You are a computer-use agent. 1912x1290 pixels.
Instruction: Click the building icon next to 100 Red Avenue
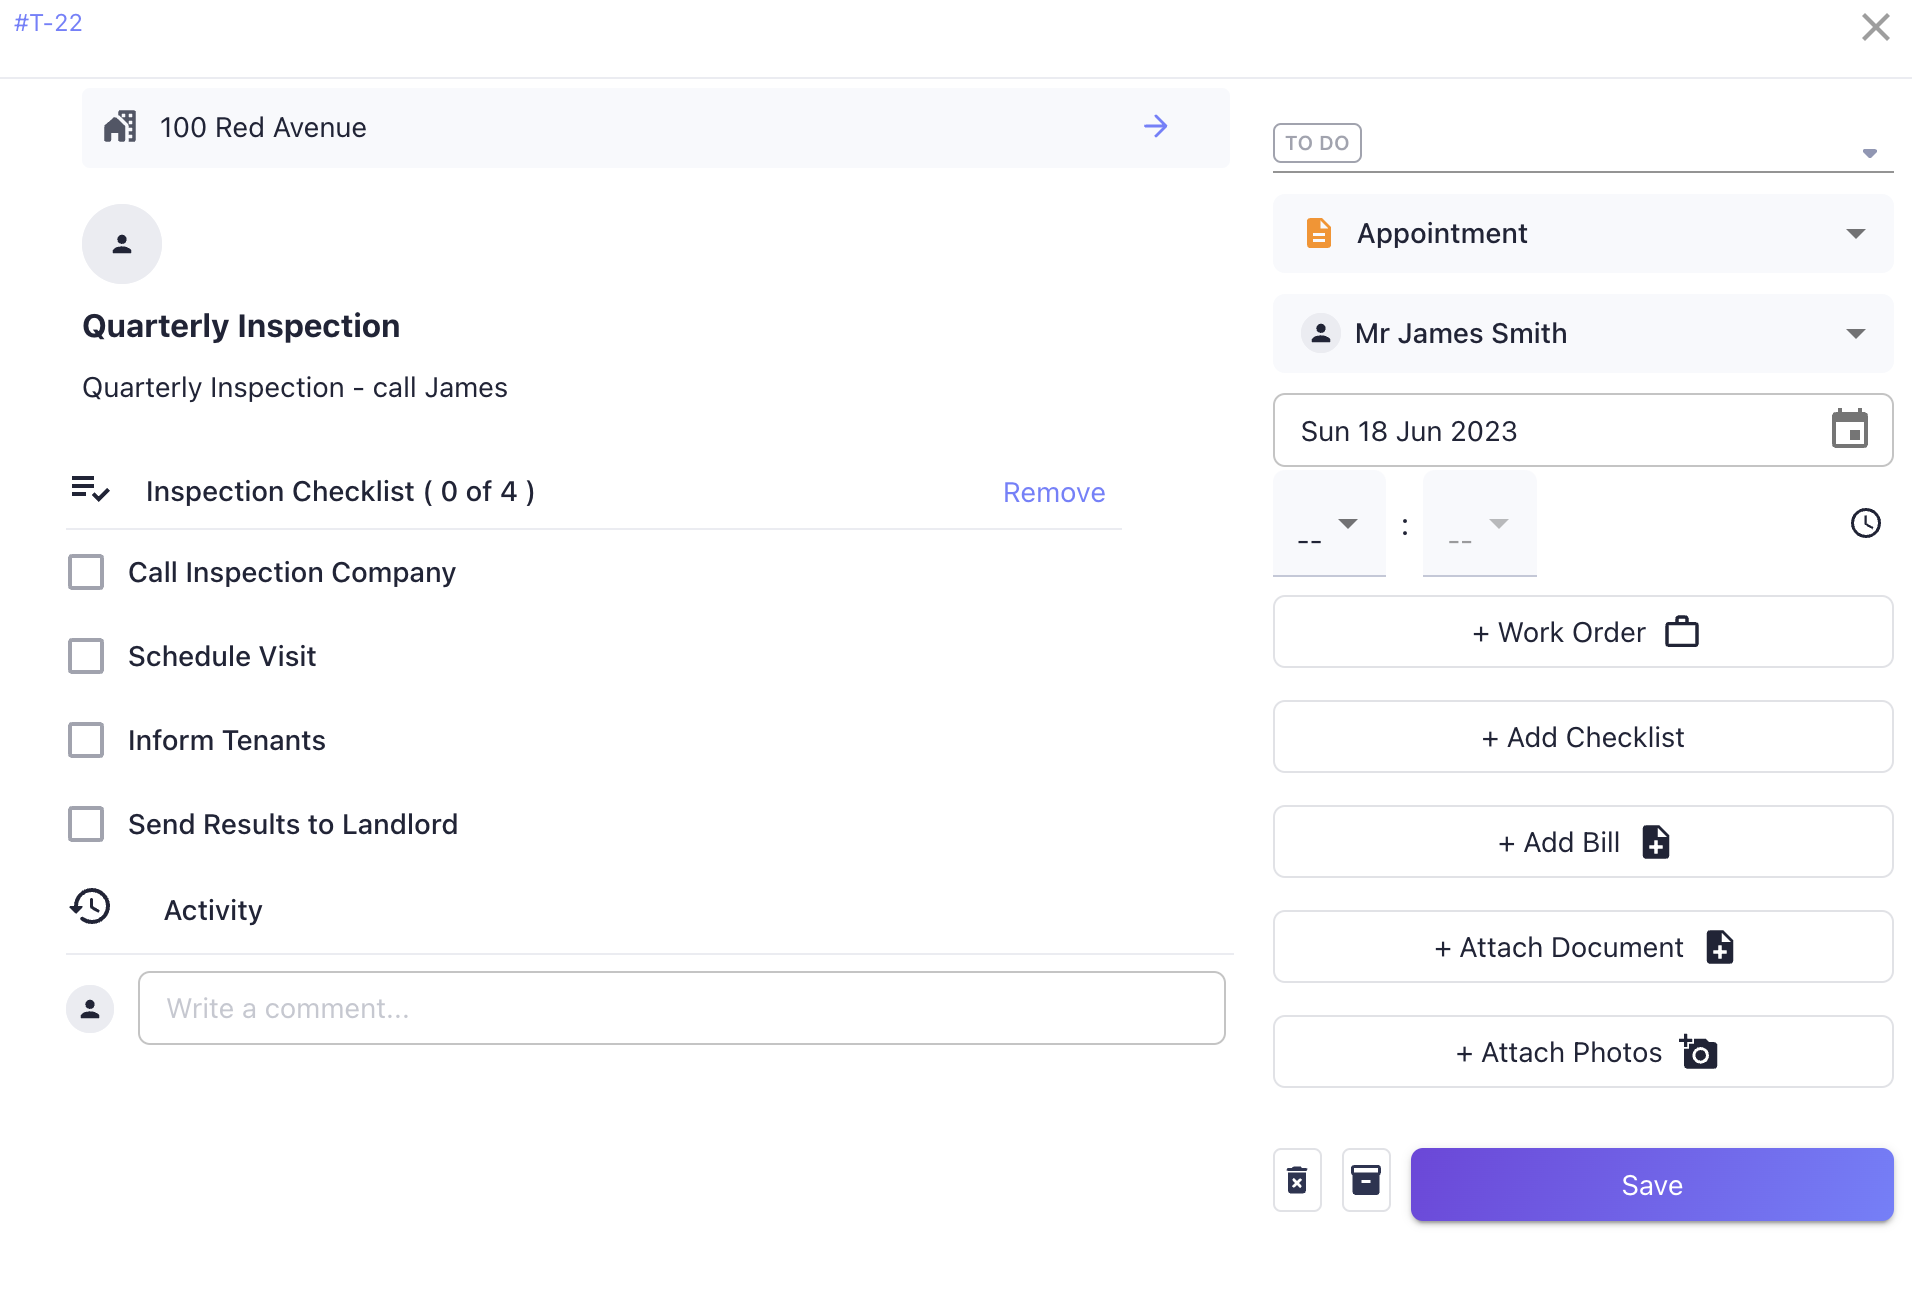(x=121, y=126)
